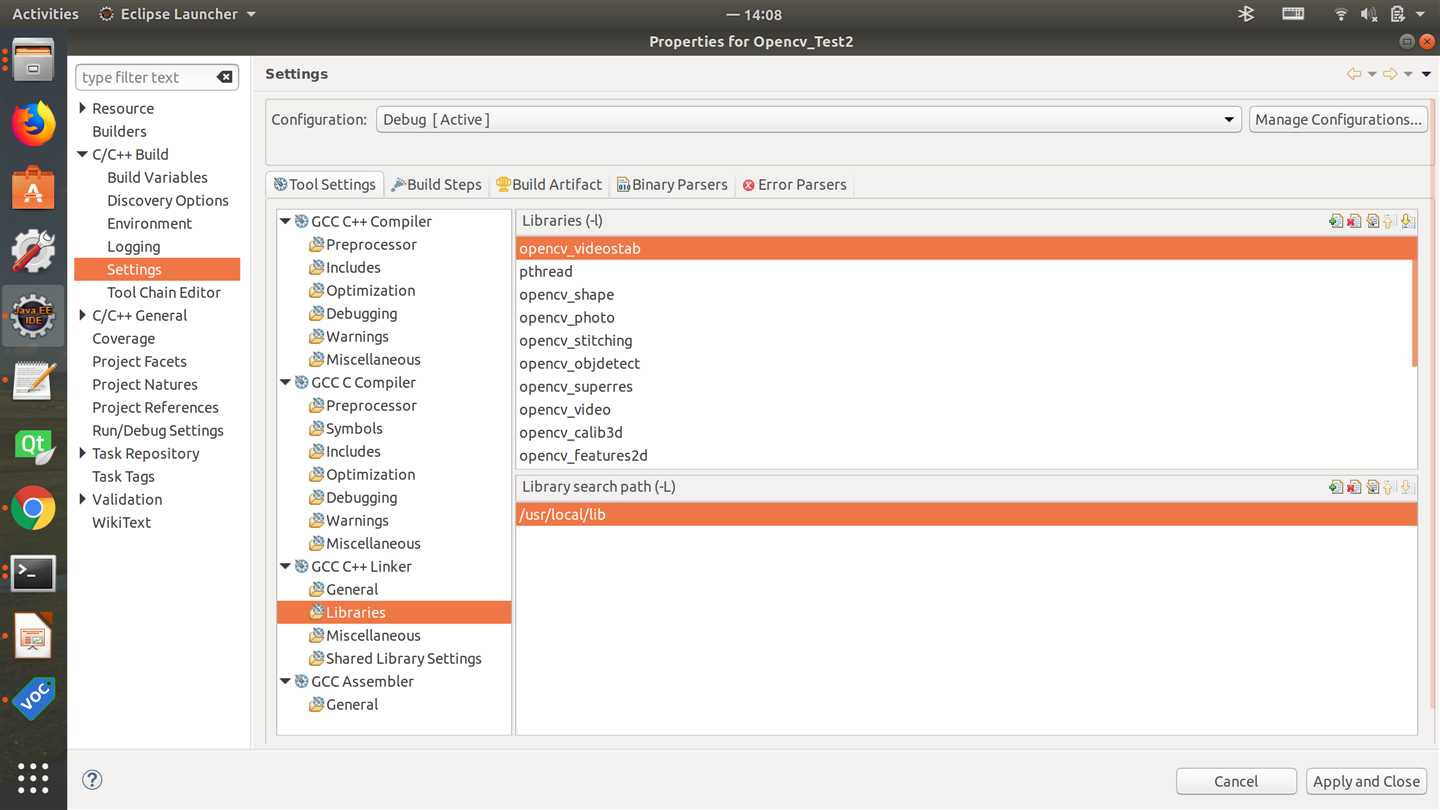Switch to the Build Steps tab

click(x=436, y=184)
